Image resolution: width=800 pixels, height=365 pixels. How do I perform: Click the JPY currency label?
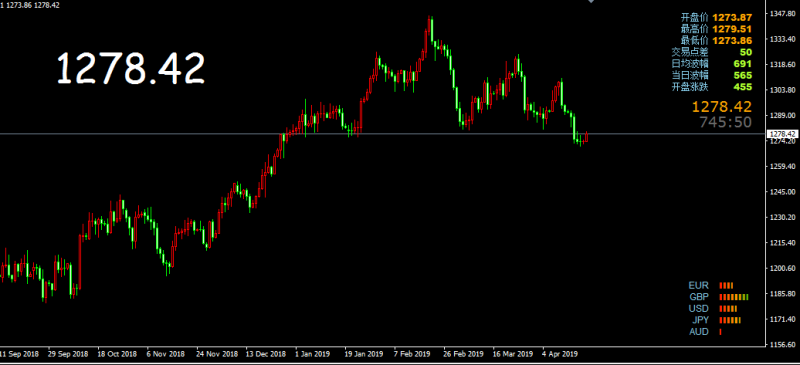(700, 320)
